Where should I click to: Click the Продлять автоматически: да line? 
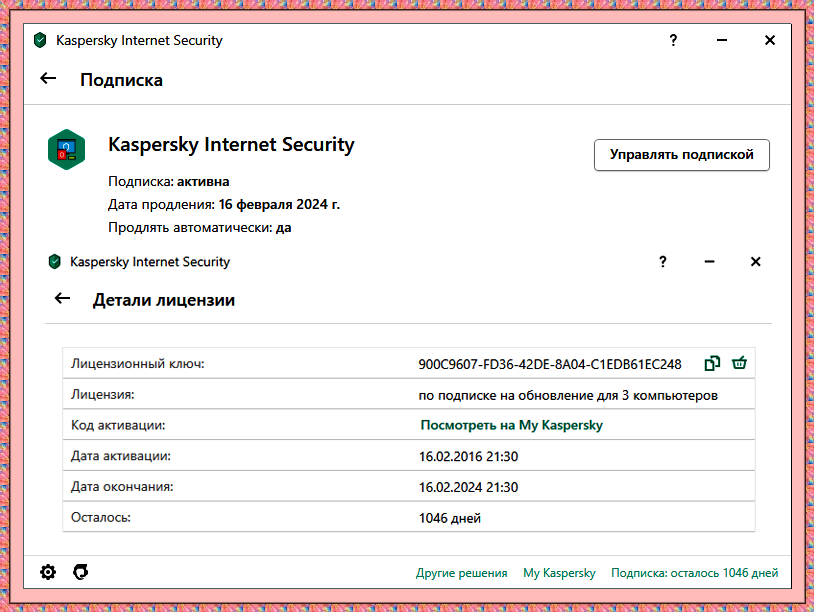point(199,227)
